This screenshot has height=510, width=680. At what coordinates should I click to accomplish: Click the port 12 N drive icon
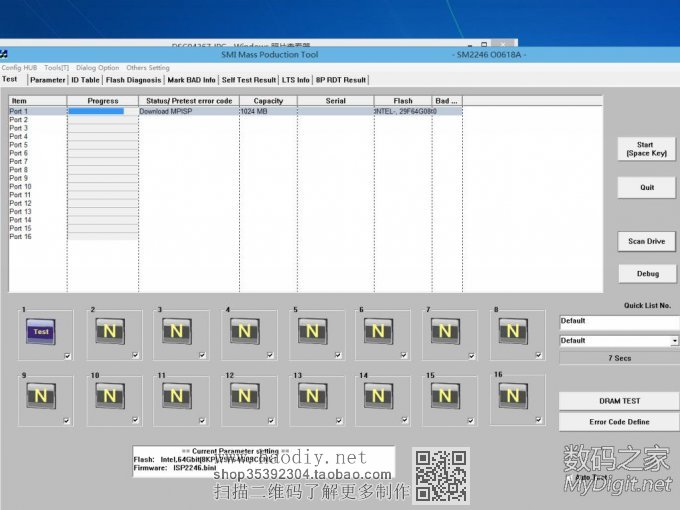245,397
